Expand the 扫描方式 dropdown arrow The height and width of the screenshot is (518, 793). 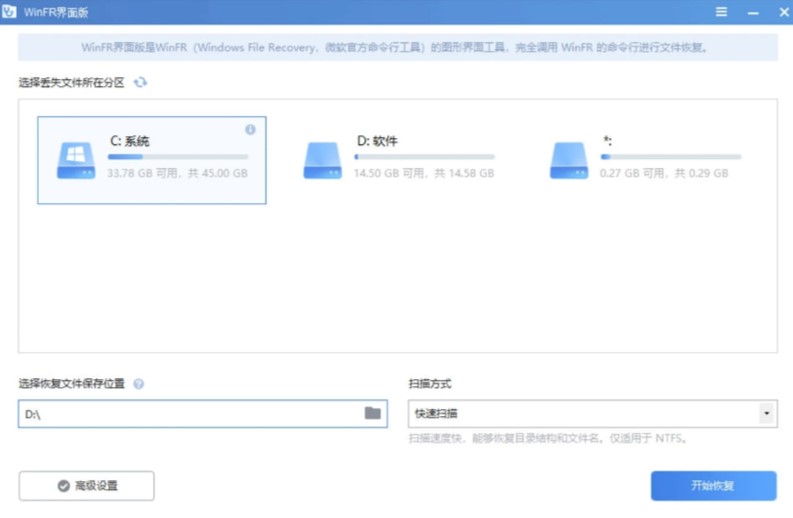point(767,414)
